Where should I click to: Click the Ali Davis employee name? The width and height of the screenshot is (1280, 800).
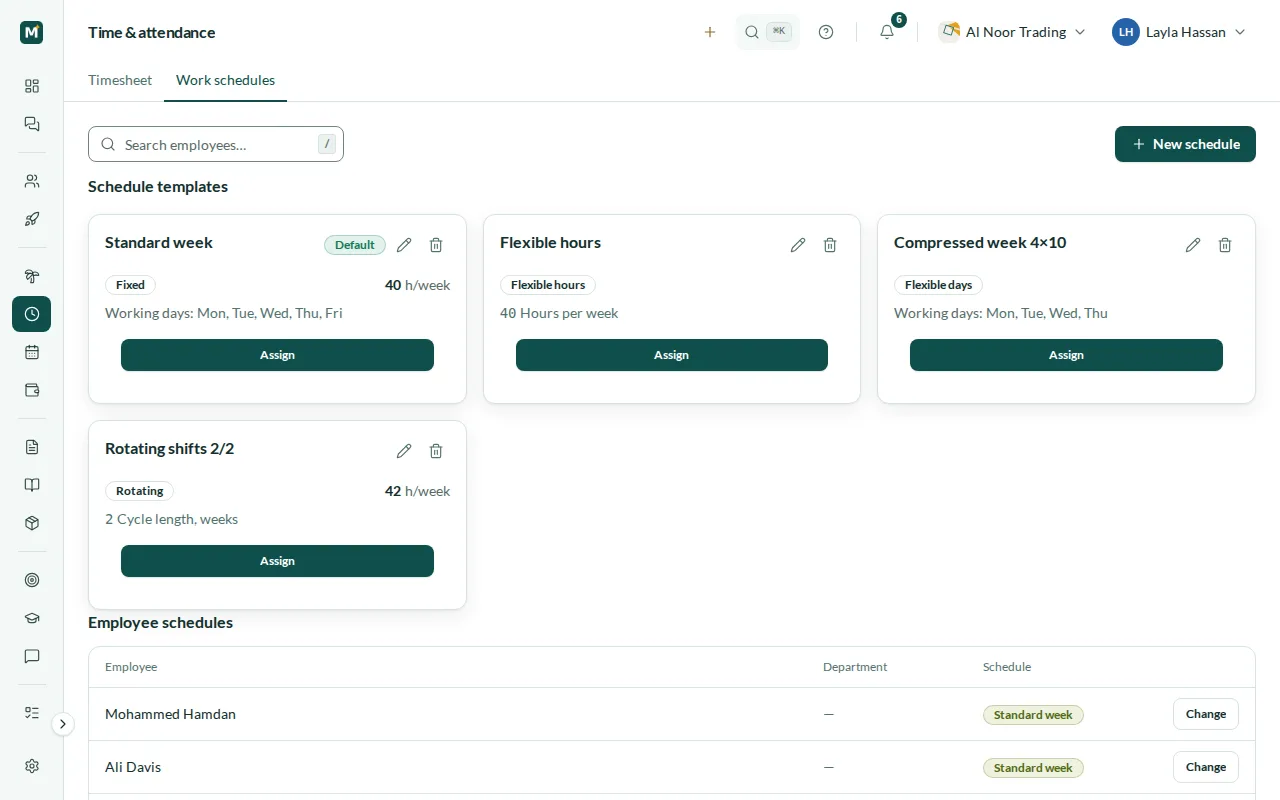point(133,767)
